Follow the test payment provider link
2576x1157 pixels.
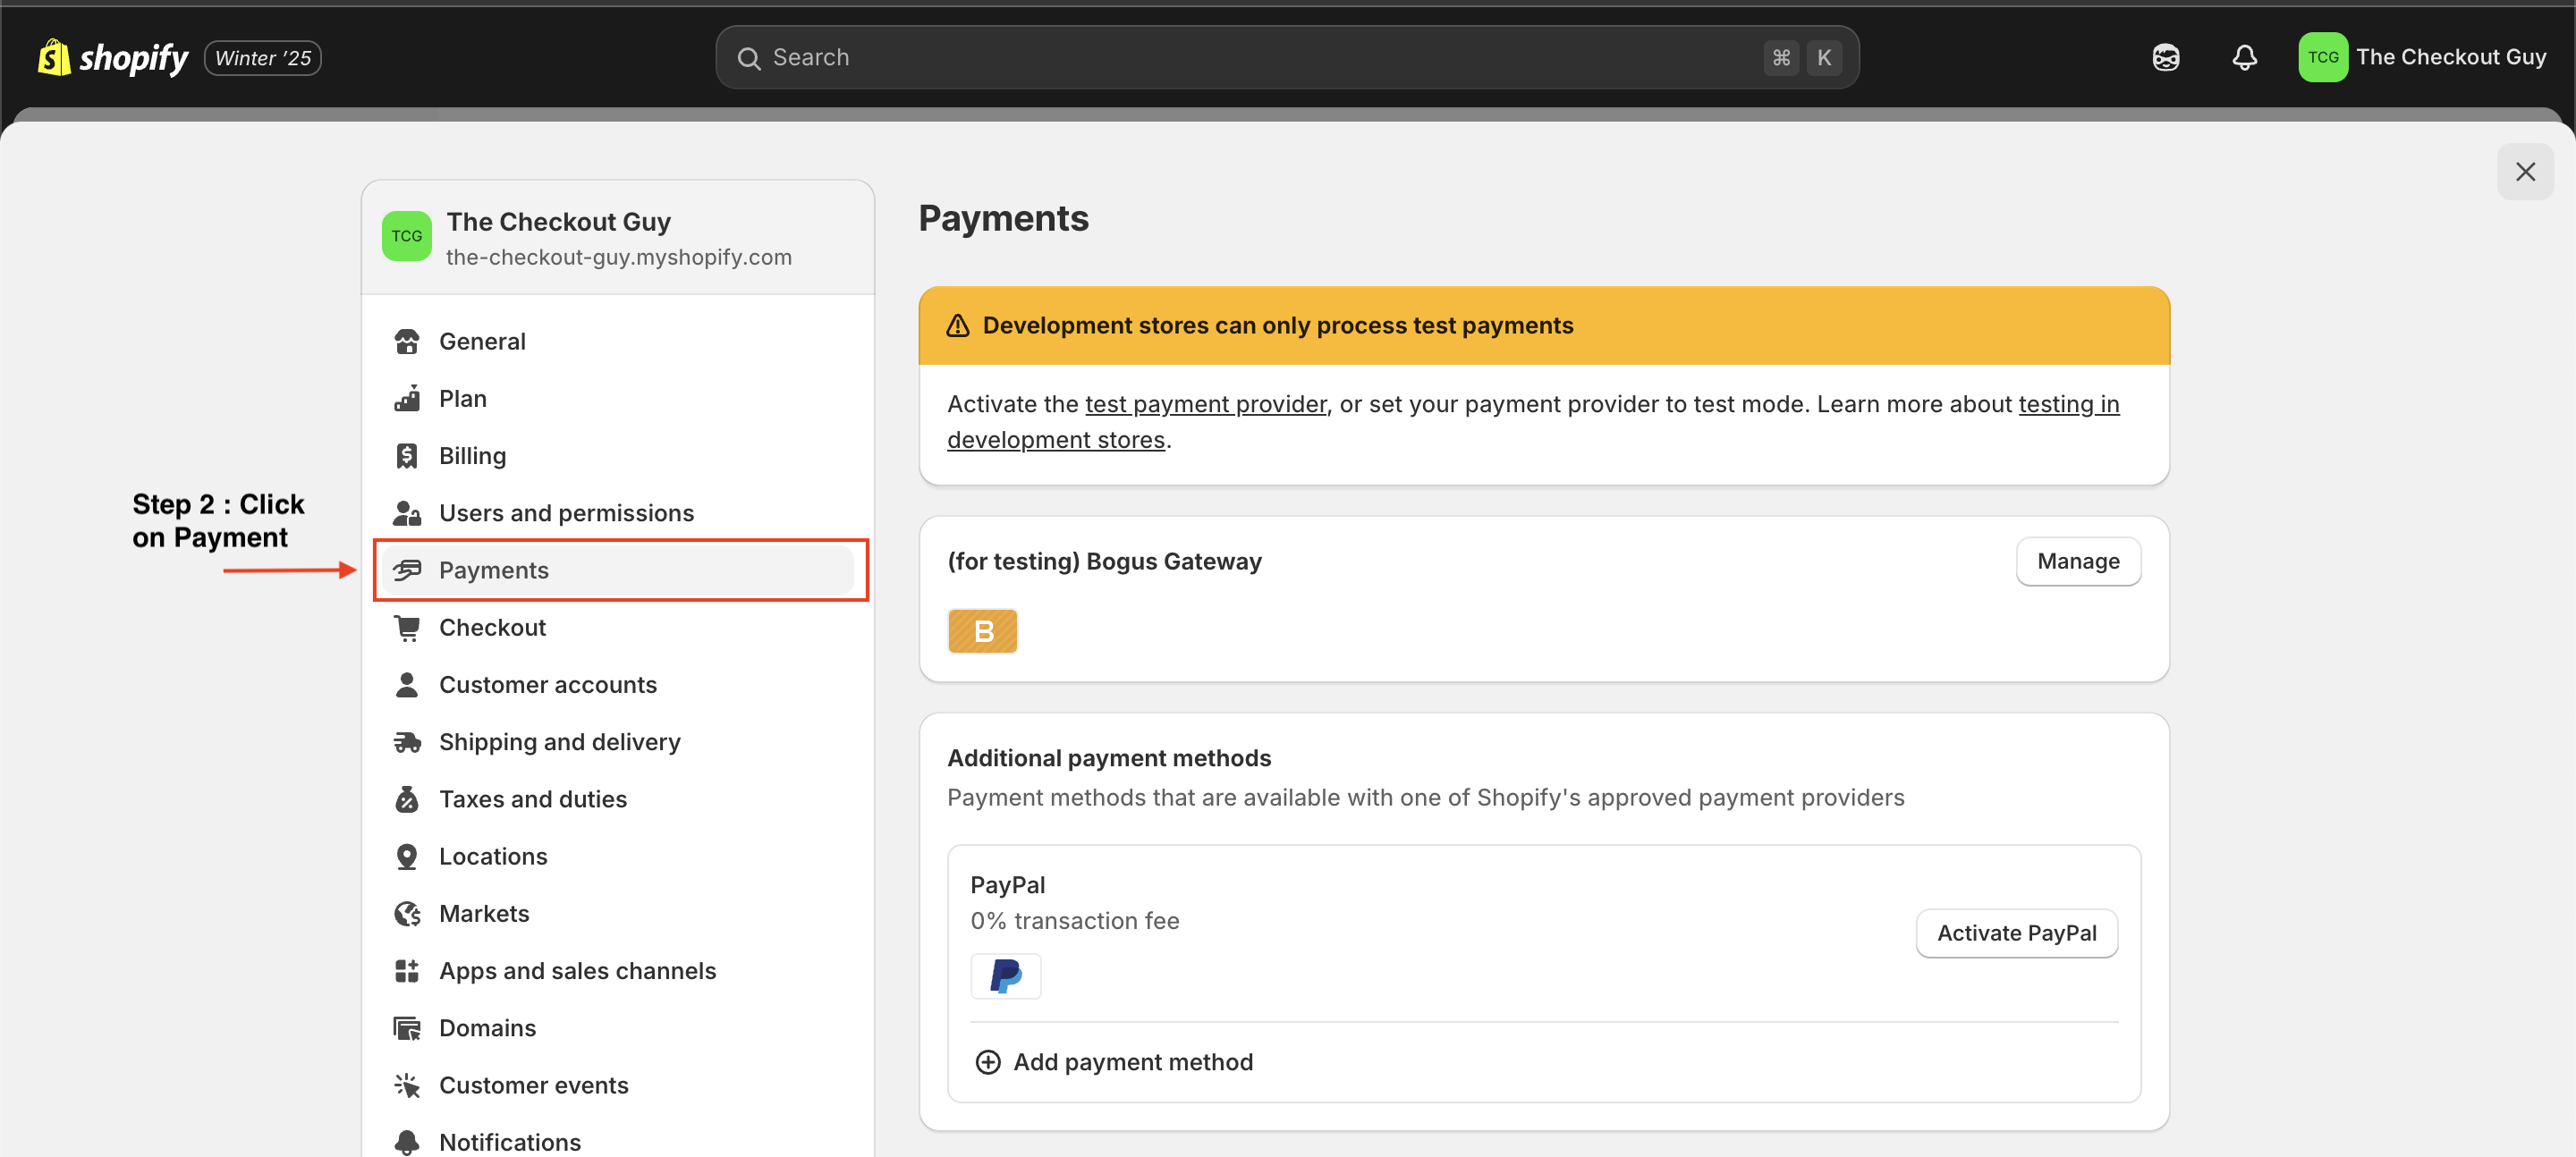[1205, 404]
